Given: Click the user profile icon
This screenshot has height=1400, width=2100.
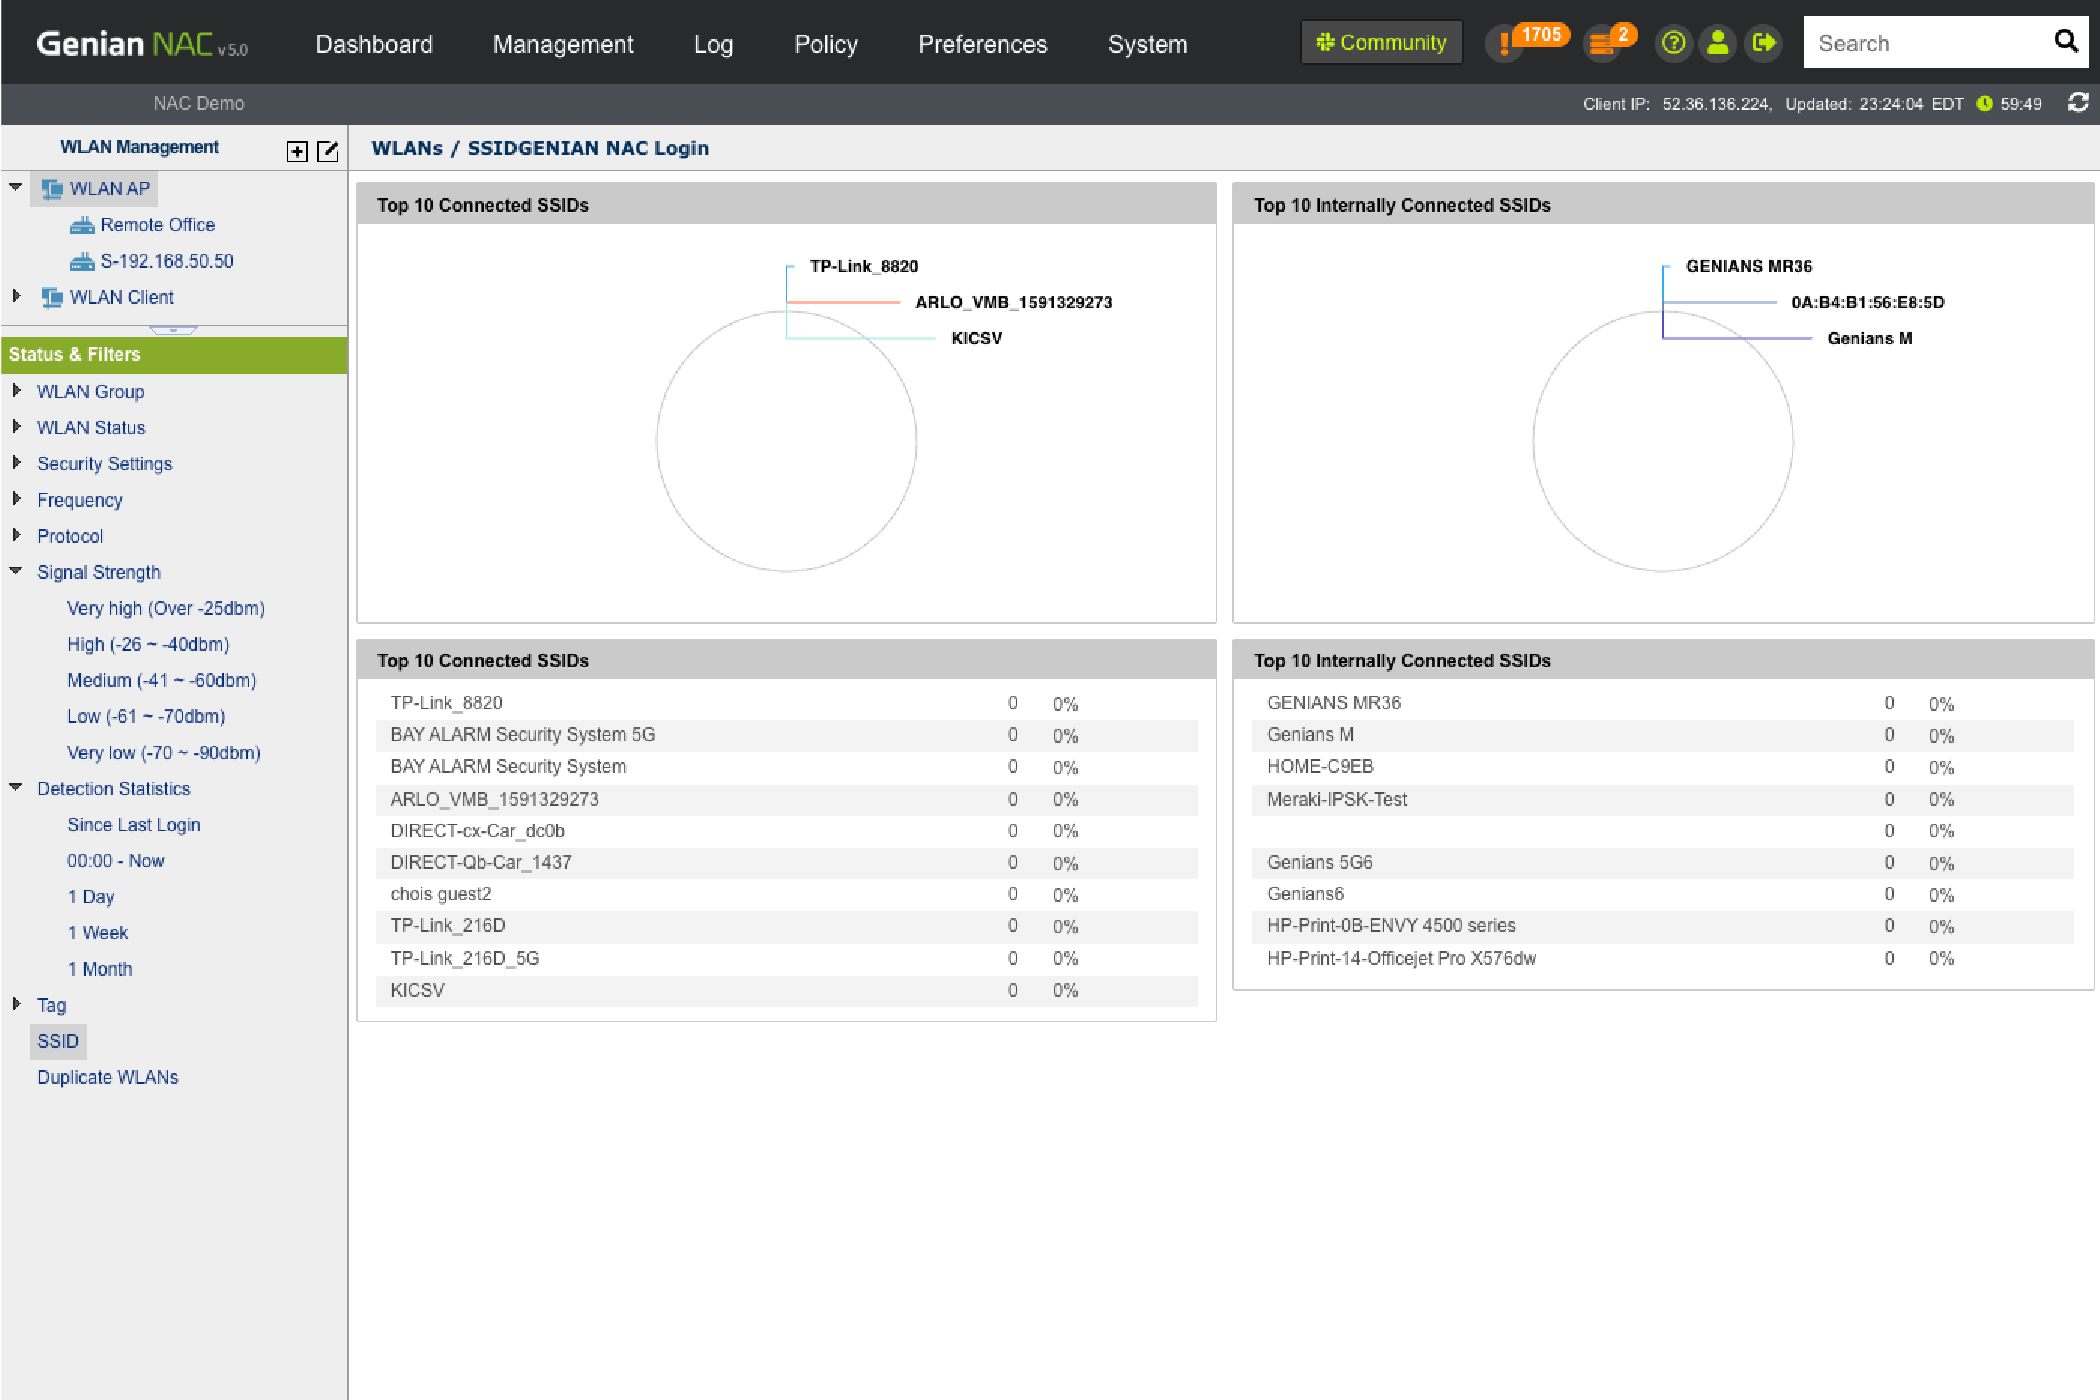Looking at the screenshot, I should click(1718, 43).
